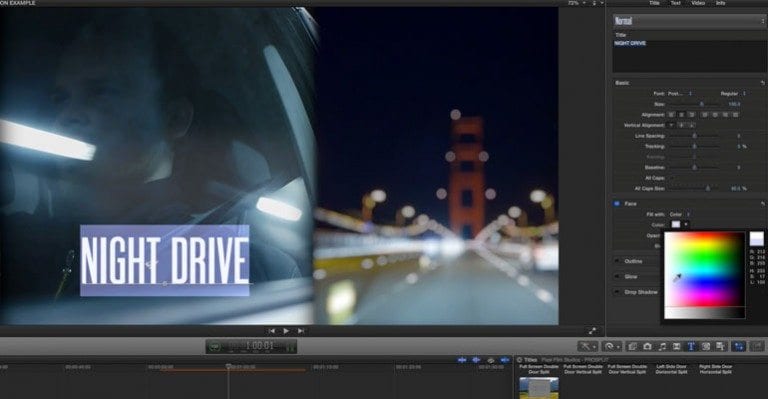
Task: Enable the Glow section
Action: click(x=617, y=277)
